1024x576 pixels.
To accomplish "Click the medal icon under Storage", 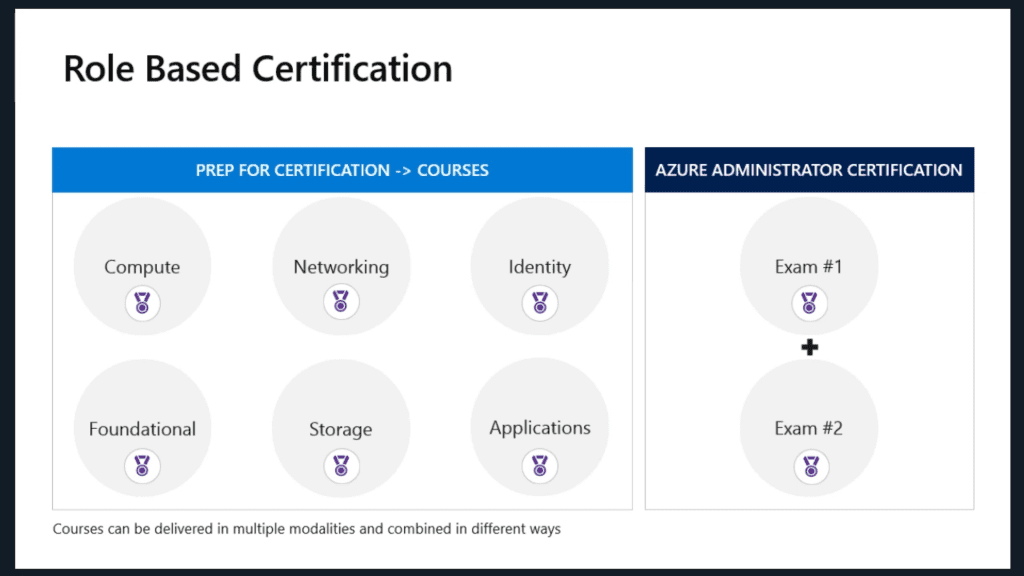I will point(341,466).
